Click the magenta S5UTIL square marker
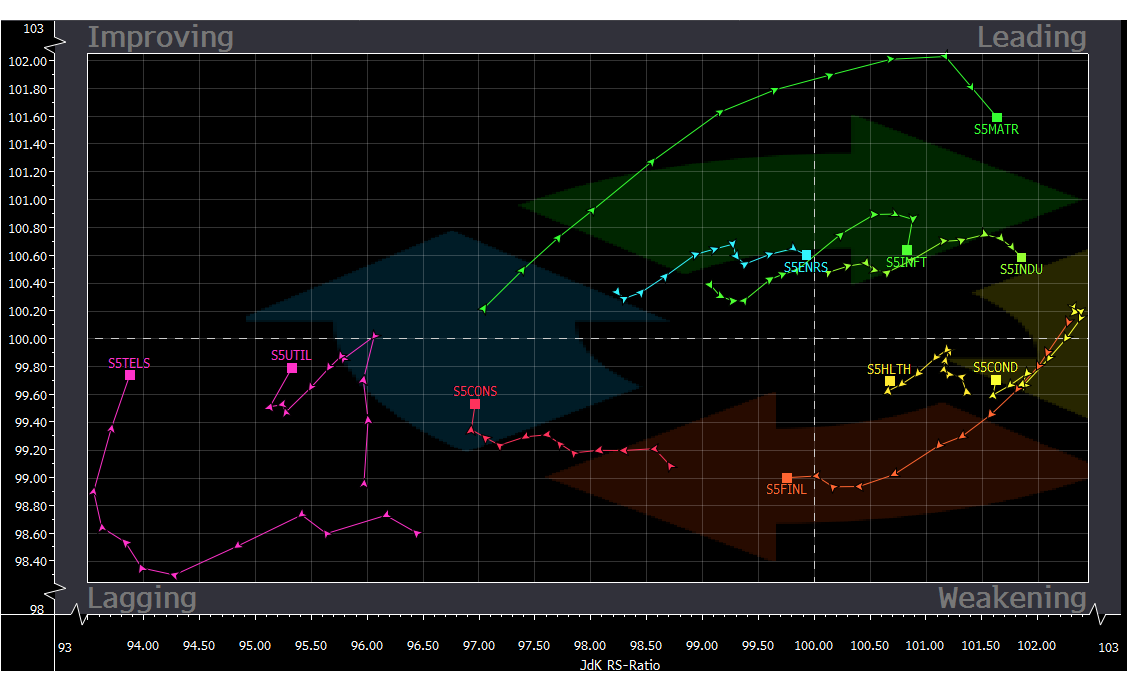The height and width of the screenshot is (691, 1127). coord(292,368)
